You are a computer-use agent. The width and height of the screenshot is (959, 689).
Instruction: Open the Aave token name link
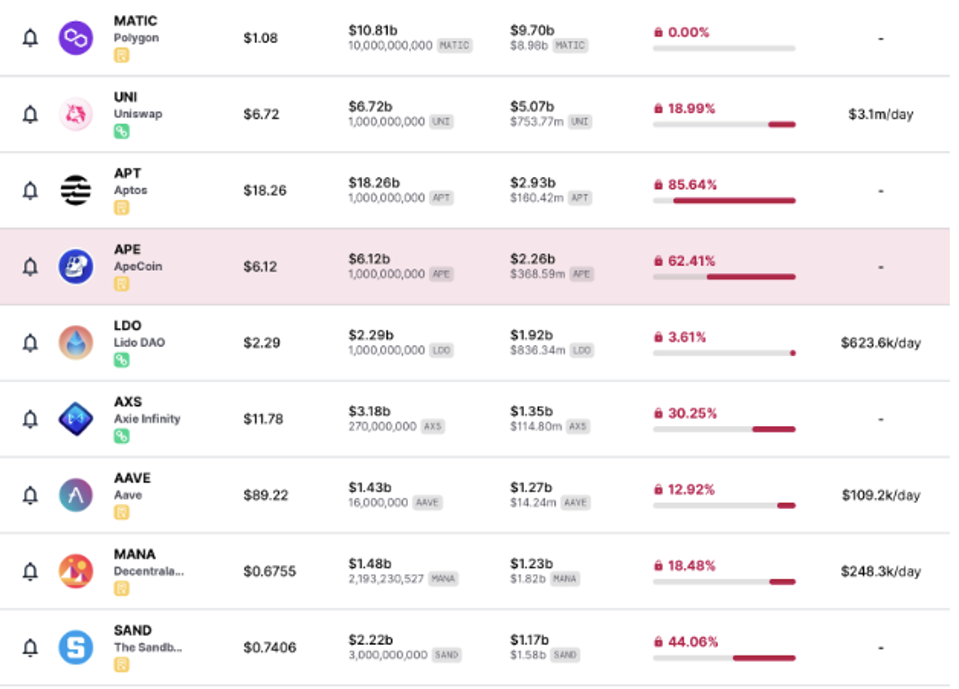128,495
